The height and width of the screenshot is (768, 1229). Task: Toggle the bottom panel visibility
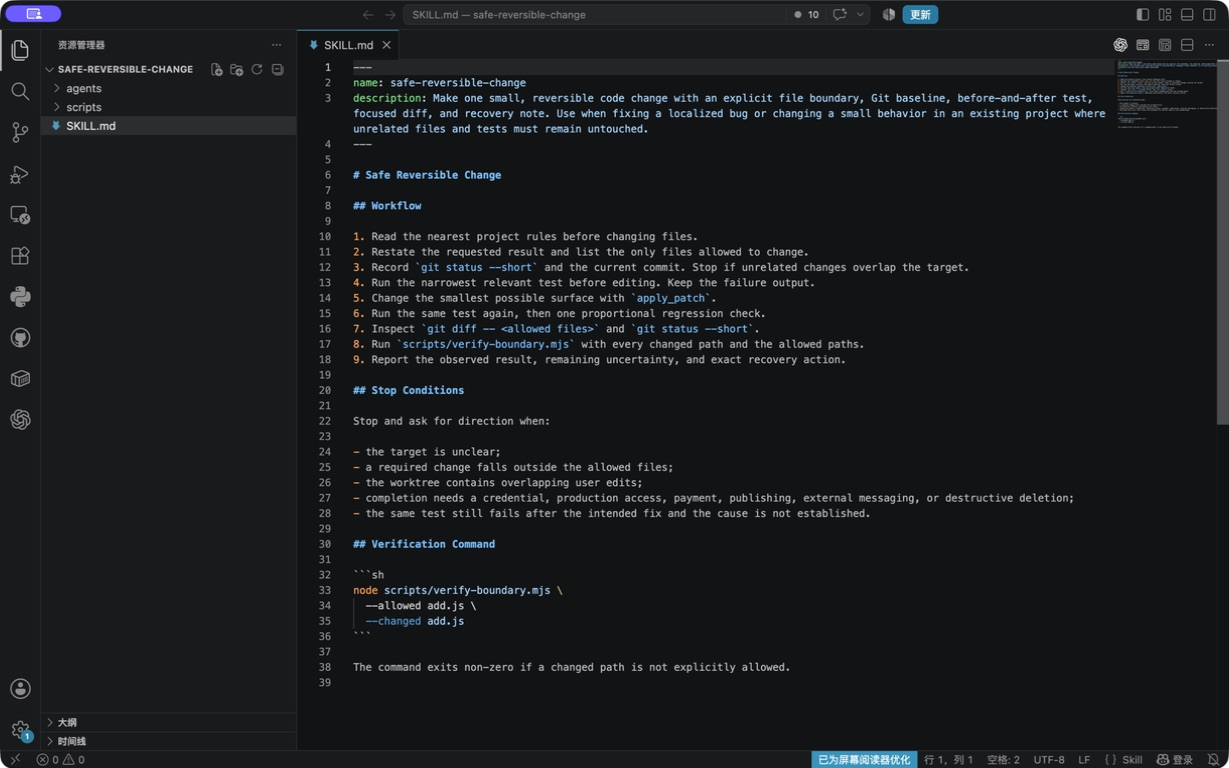tap(1187, 15)
